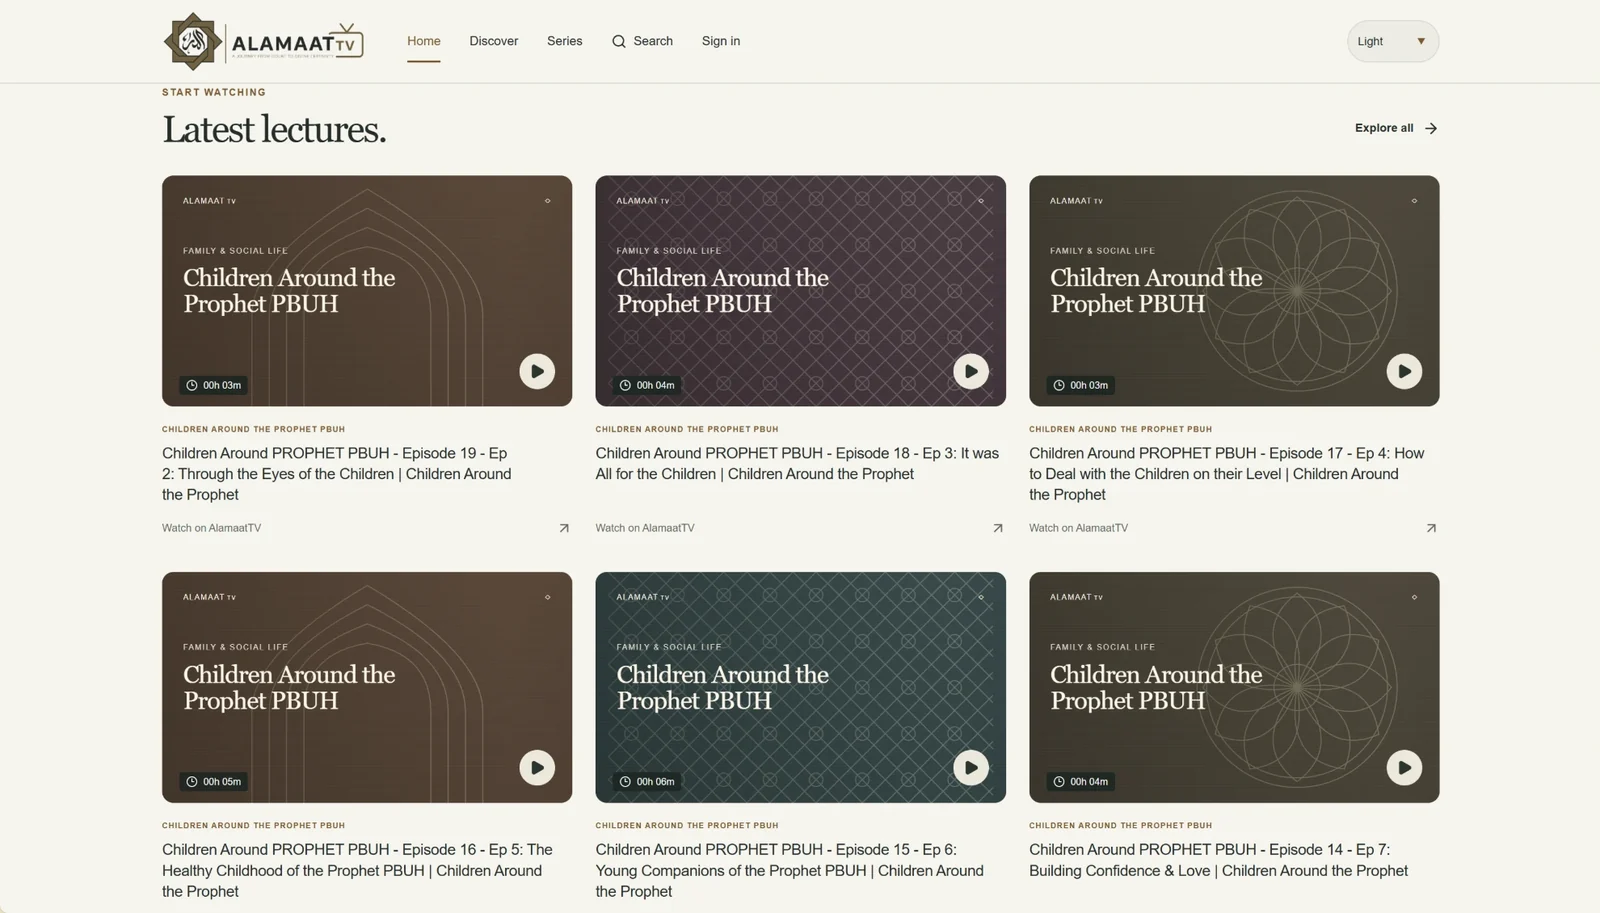Click Watch on AlamaatTV under Episode 19
Screen dimensions: 1600x913
click(212, 528)
